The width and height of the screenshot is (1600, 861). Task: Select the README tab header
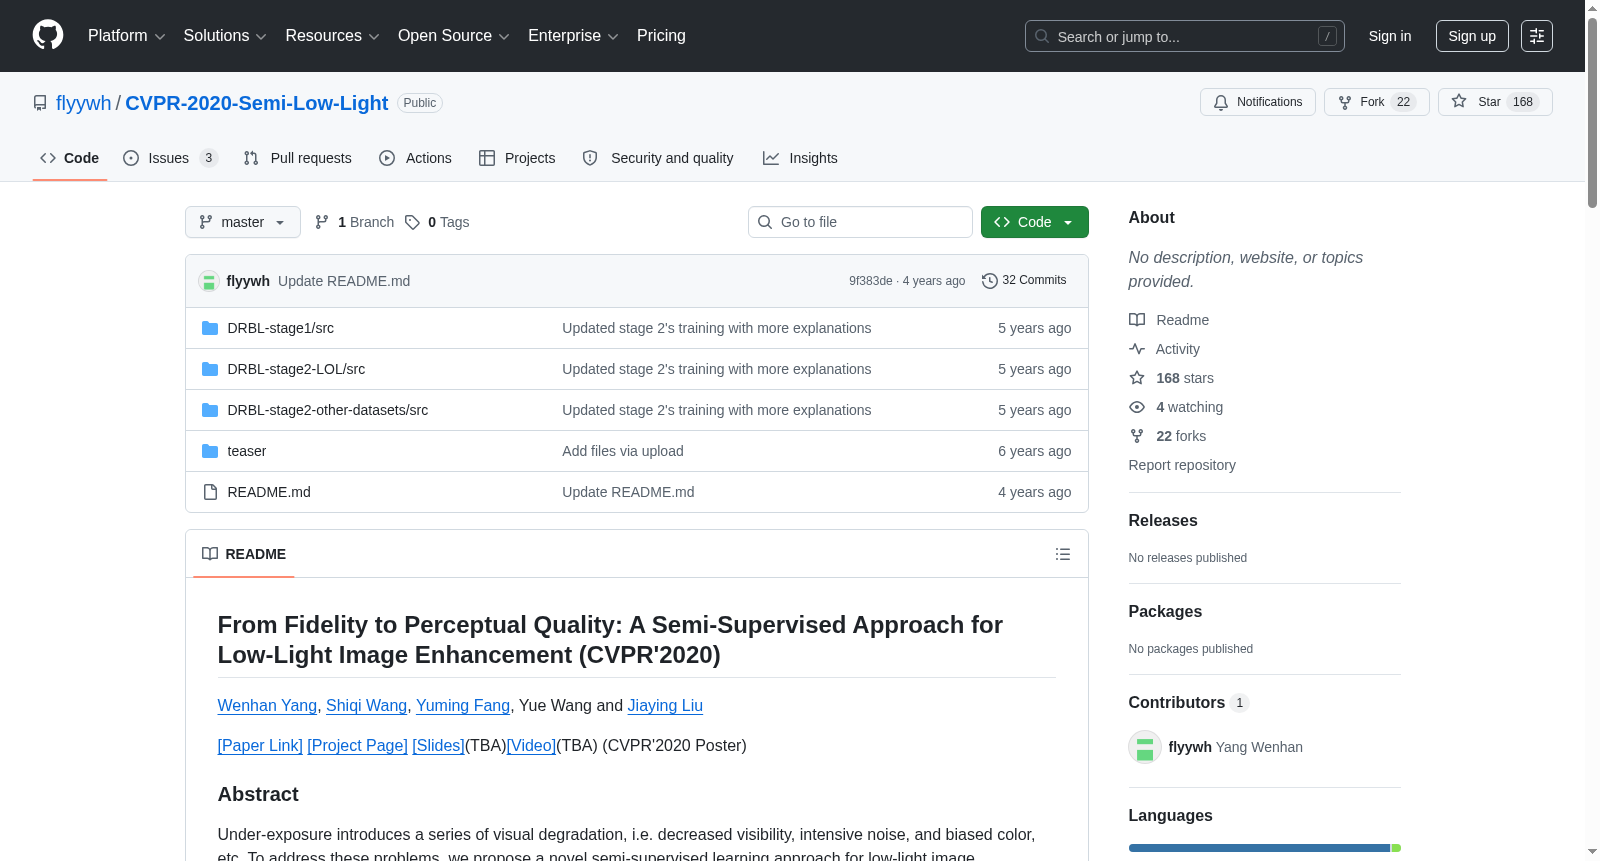point(244,554)
